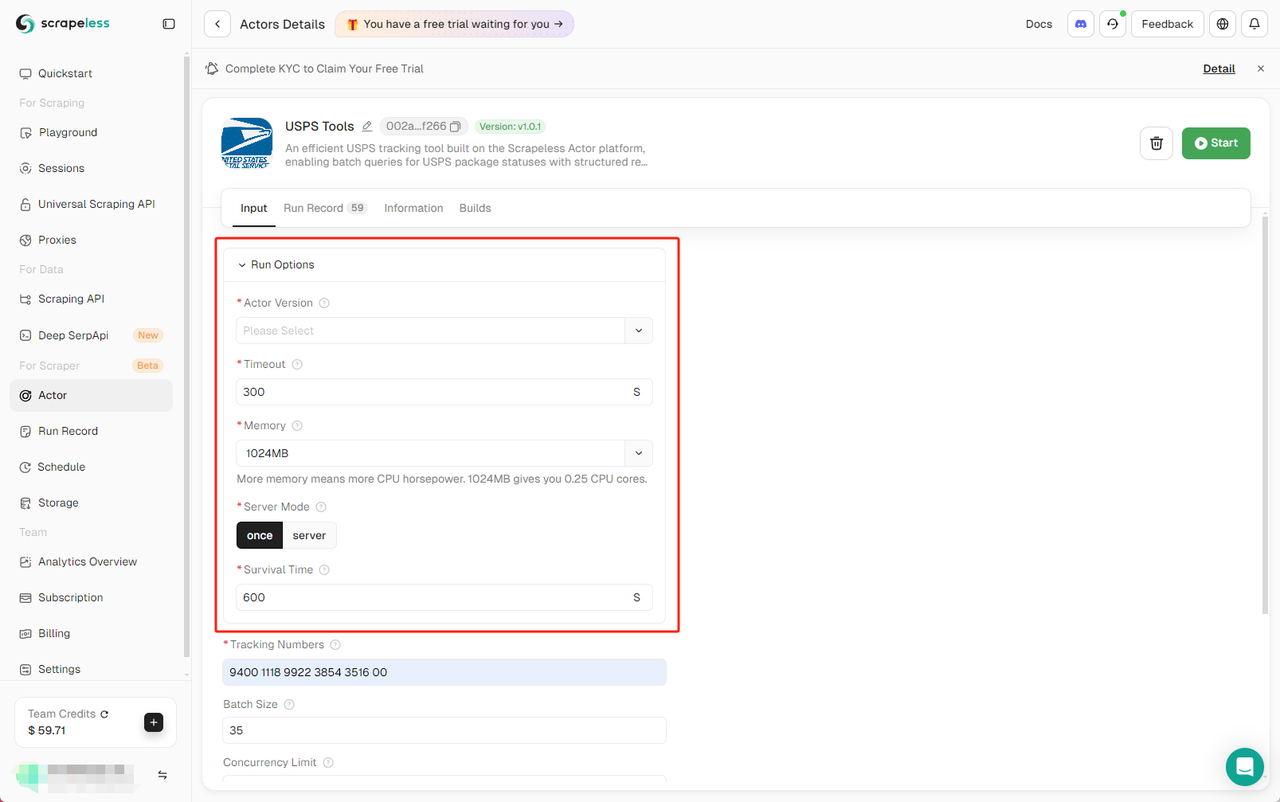This screenshot has width=1280, height=802.
Task: Switch account with the swap arrows icon
Action: point(162,775)
